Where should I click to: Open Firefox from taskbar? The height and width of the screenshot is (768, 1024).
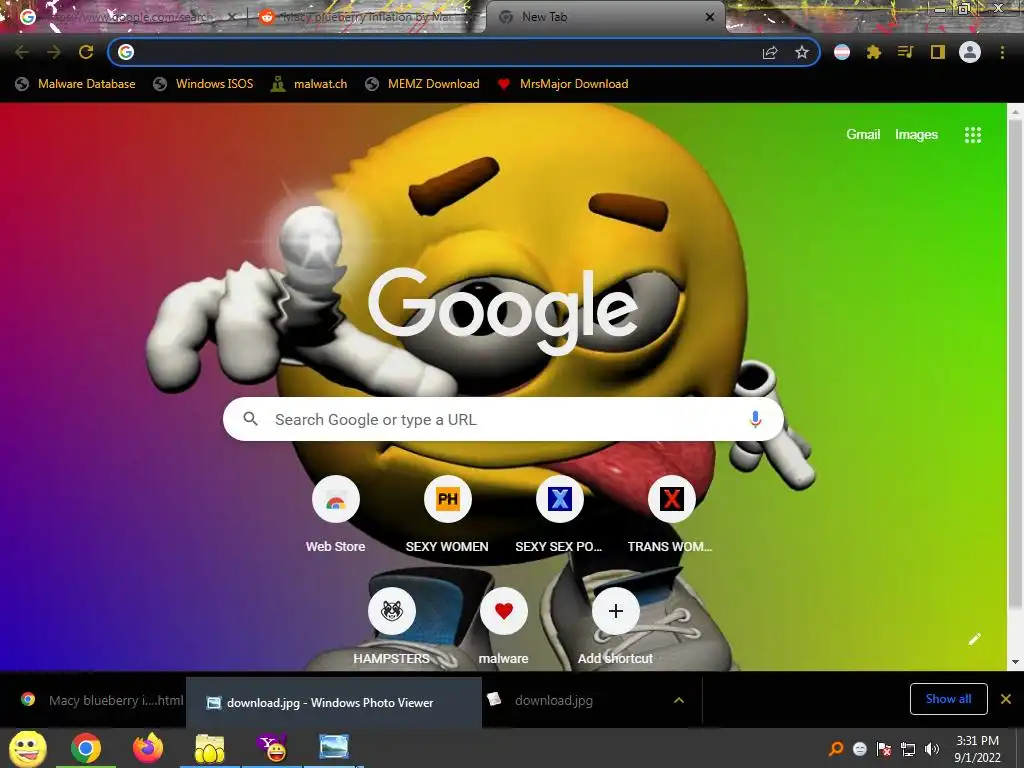[x=148, y=748]
